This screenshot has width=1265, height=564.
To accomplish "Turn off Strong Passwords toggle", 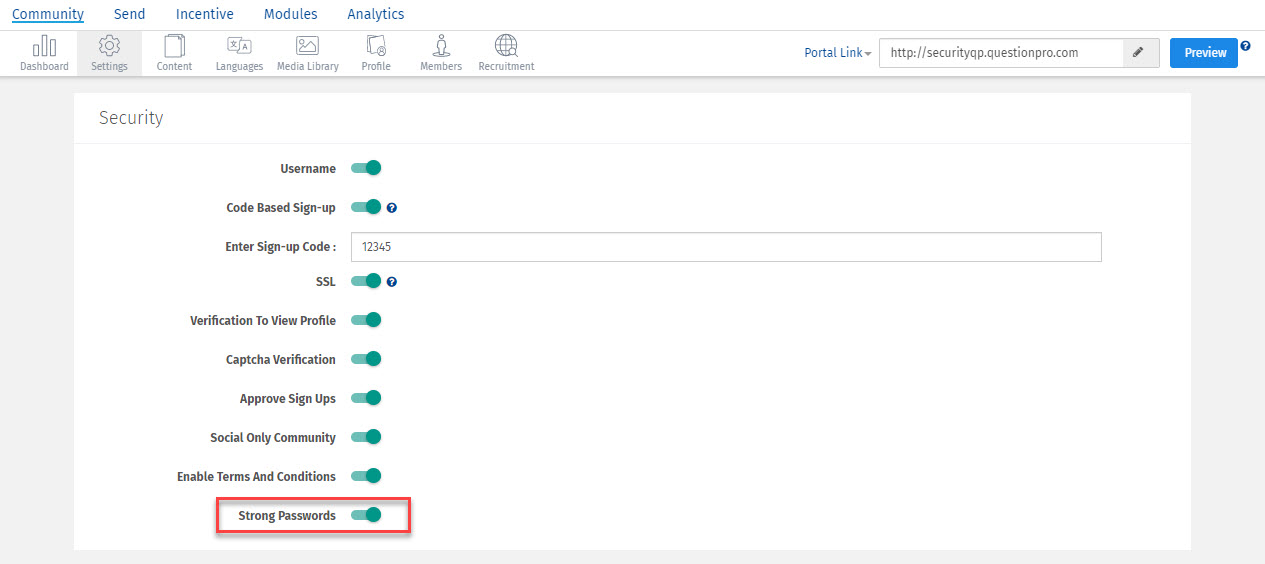I will [x=366, y=515].
